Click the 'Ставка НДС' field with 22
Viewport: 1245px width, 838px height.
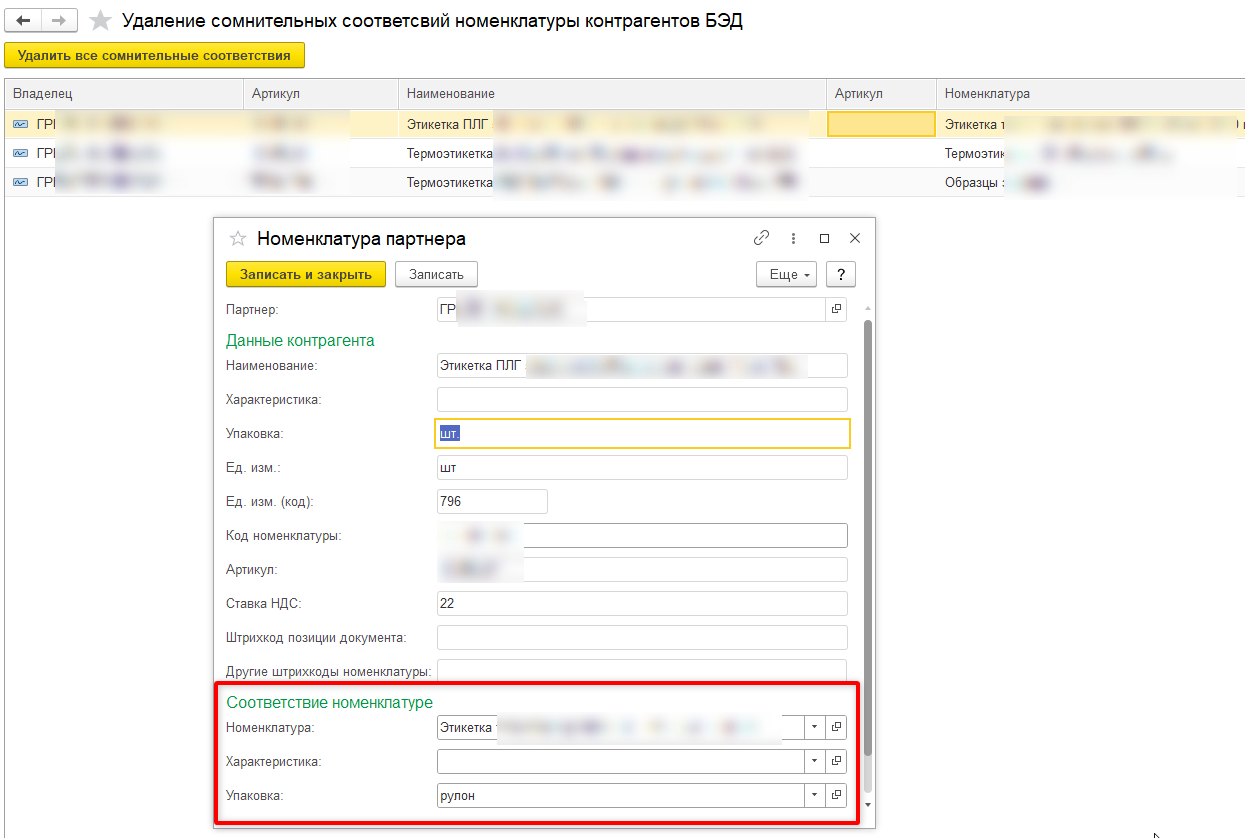642,603
